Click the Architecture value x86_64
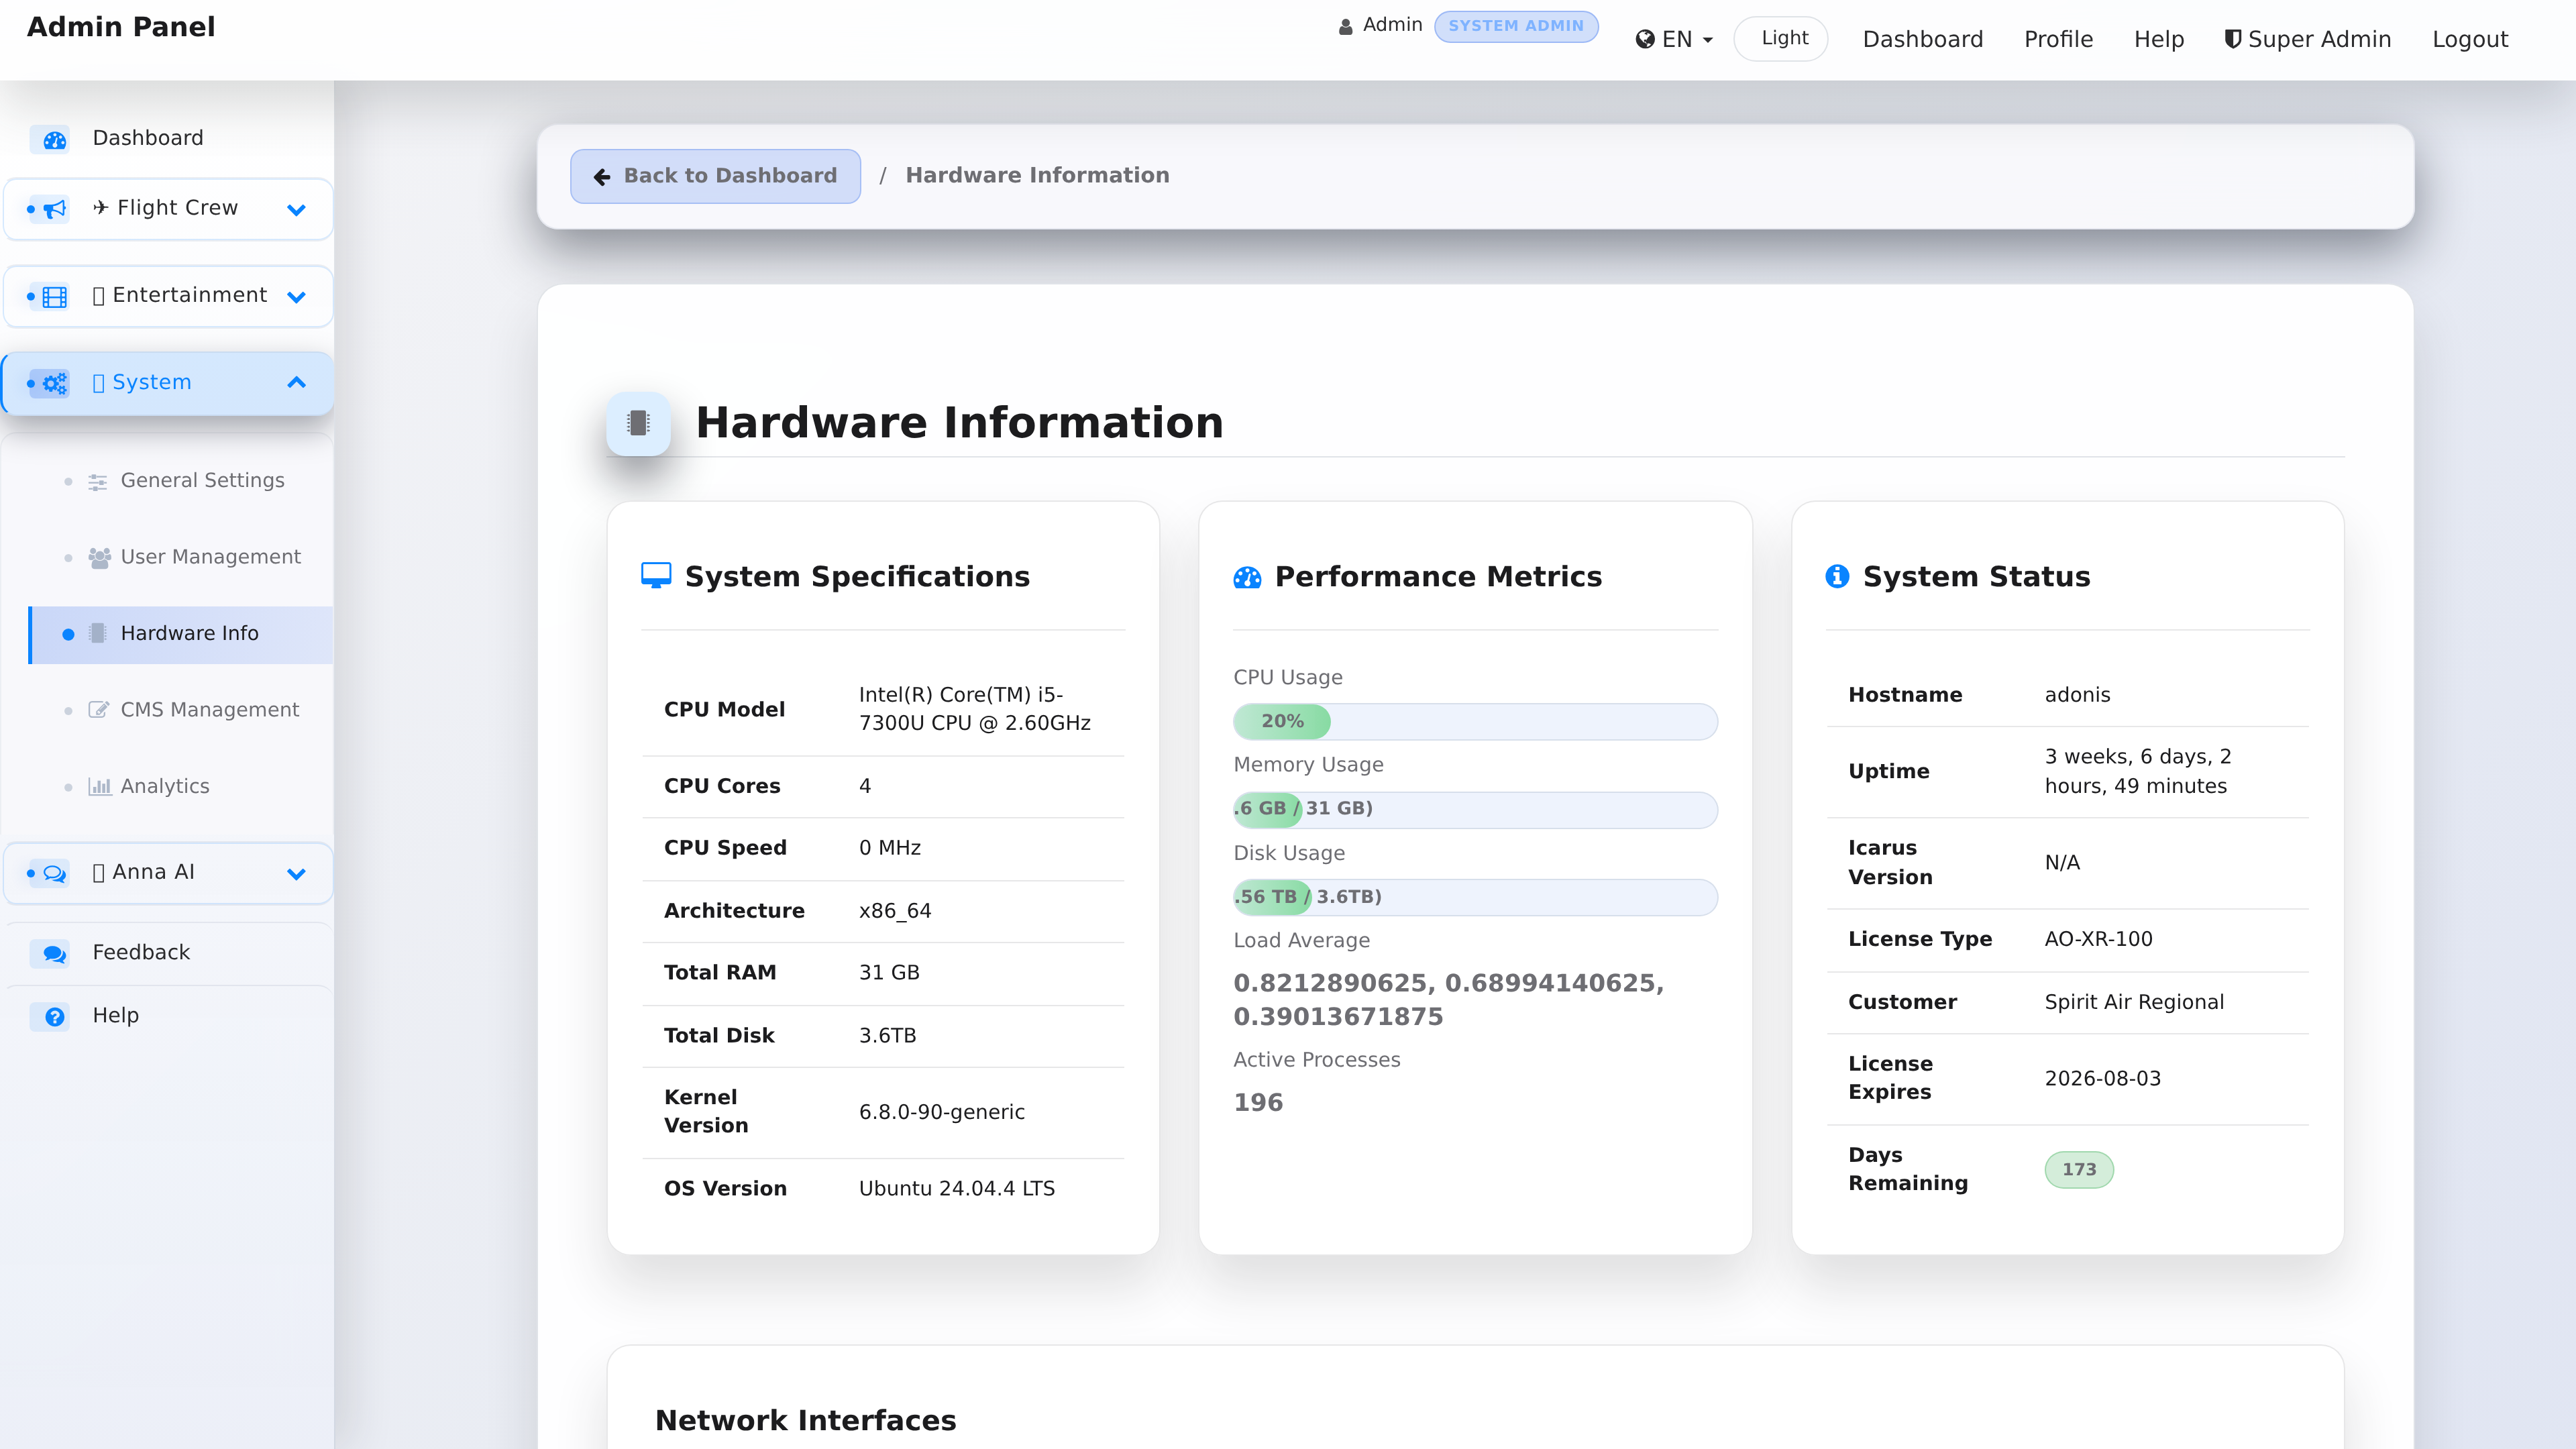2576x1449 pixels. point(894,911)
